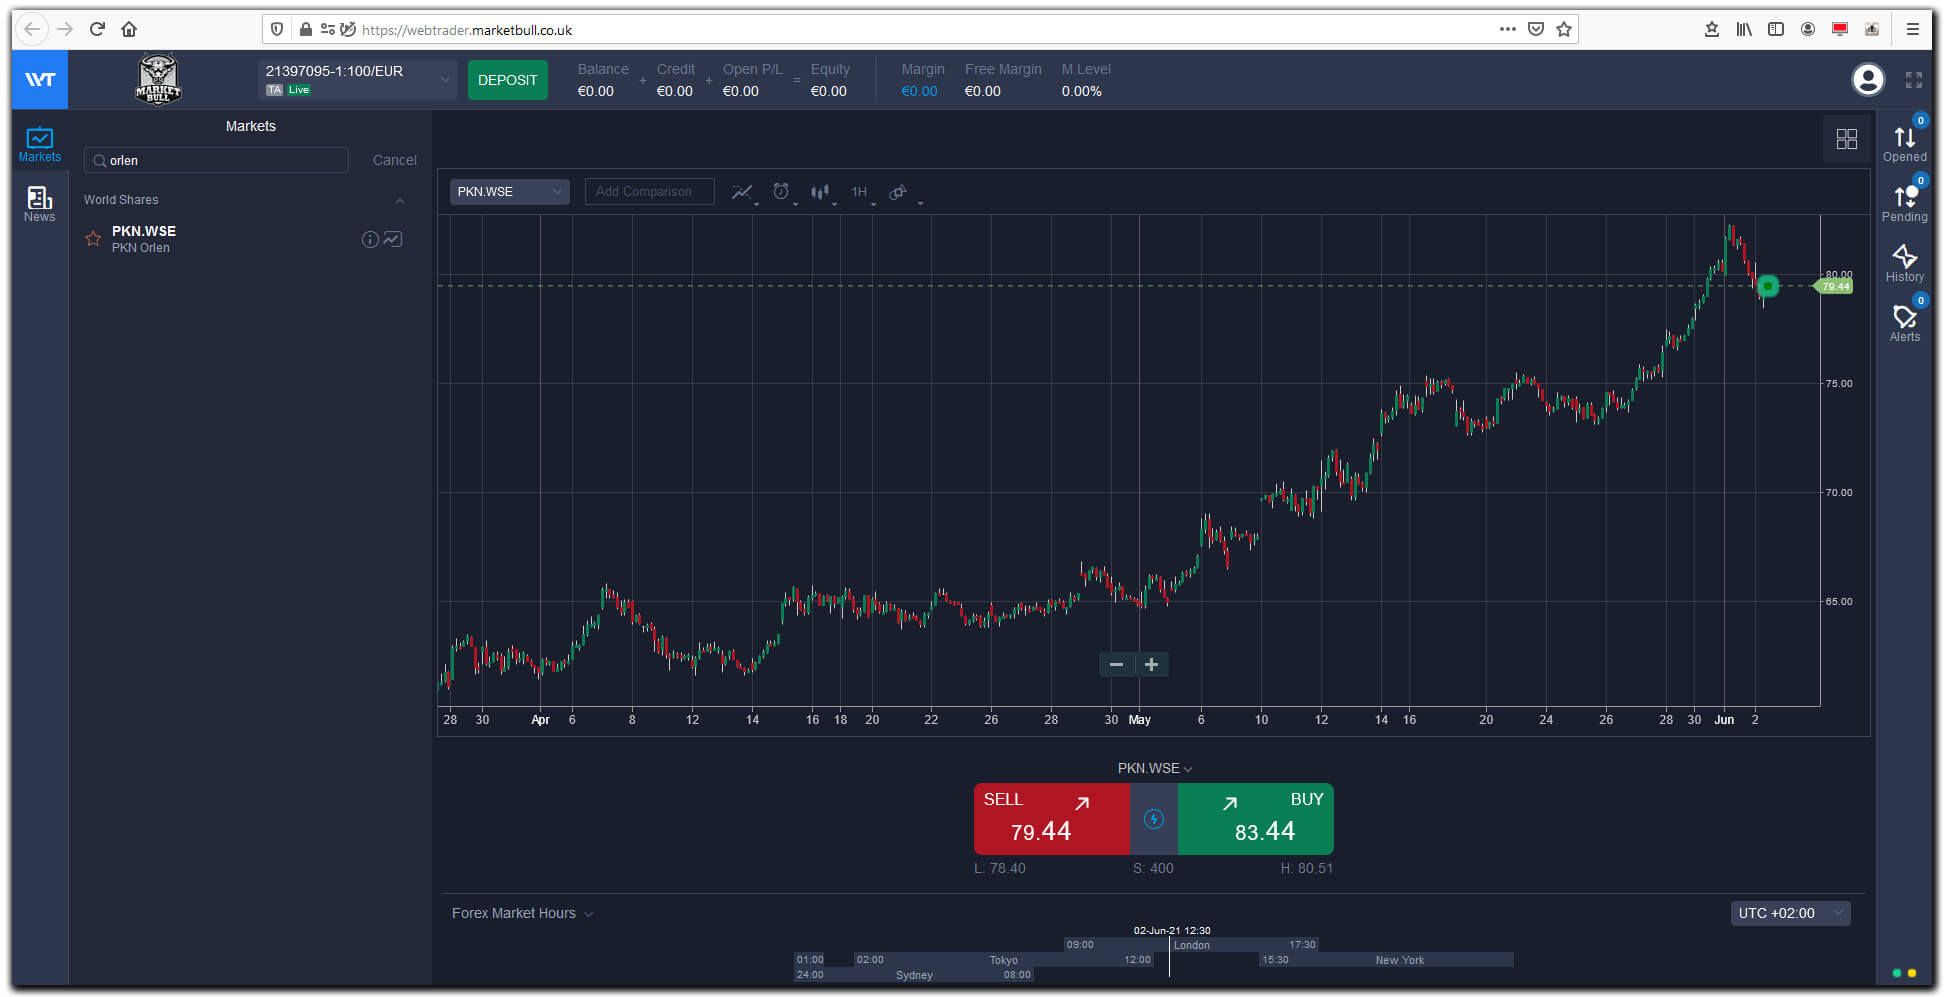
Task: Click the green current price marker
Action: (x=1768, y=286)
